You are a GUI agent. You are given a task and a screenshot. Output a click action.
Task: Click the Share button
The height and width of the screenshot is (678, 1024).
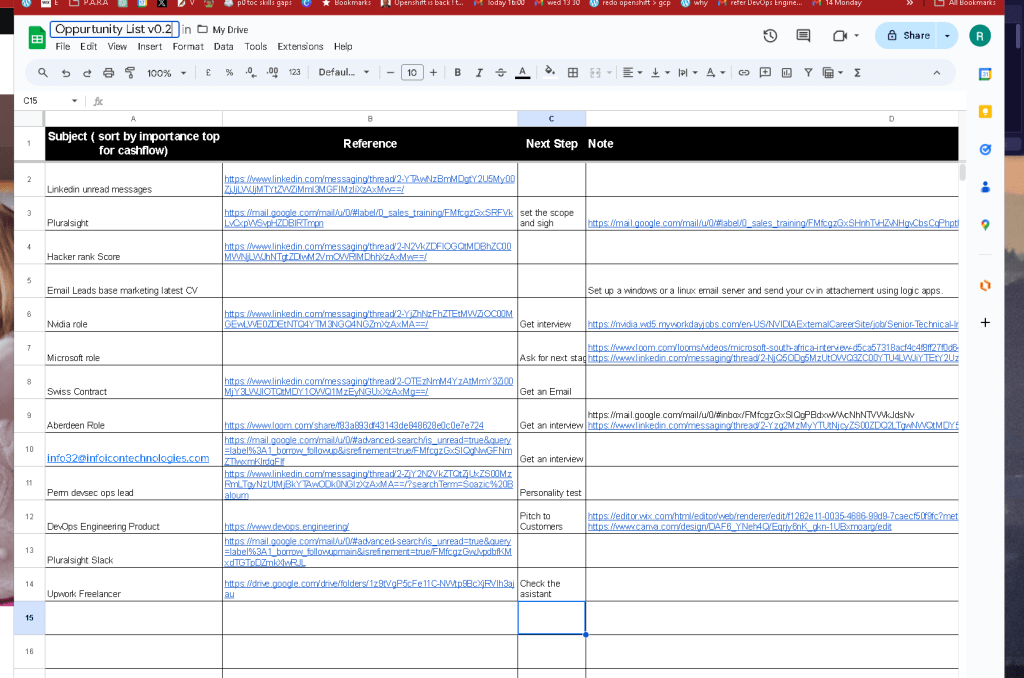click(x=907, y=36)
